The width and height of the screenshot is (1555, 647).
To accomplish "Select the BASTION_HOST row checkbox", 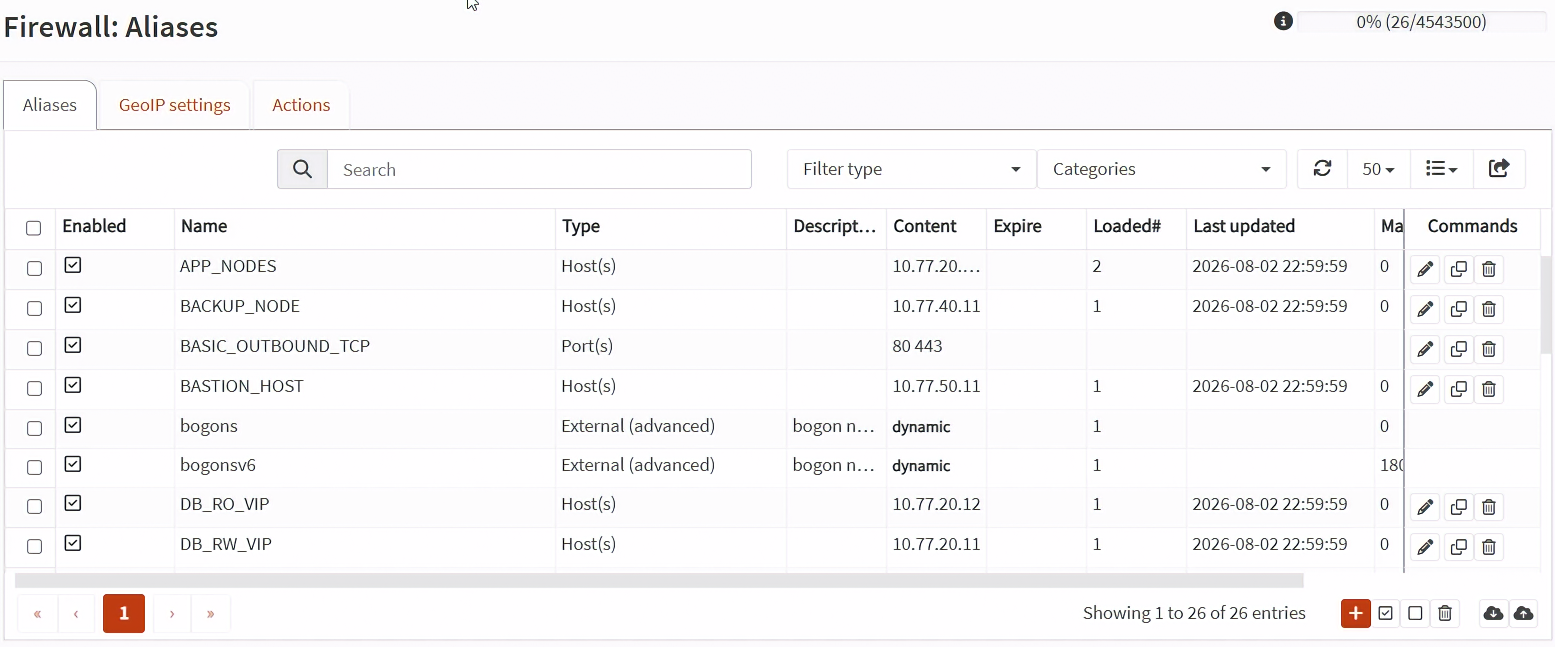I will [x=34, y=388].
